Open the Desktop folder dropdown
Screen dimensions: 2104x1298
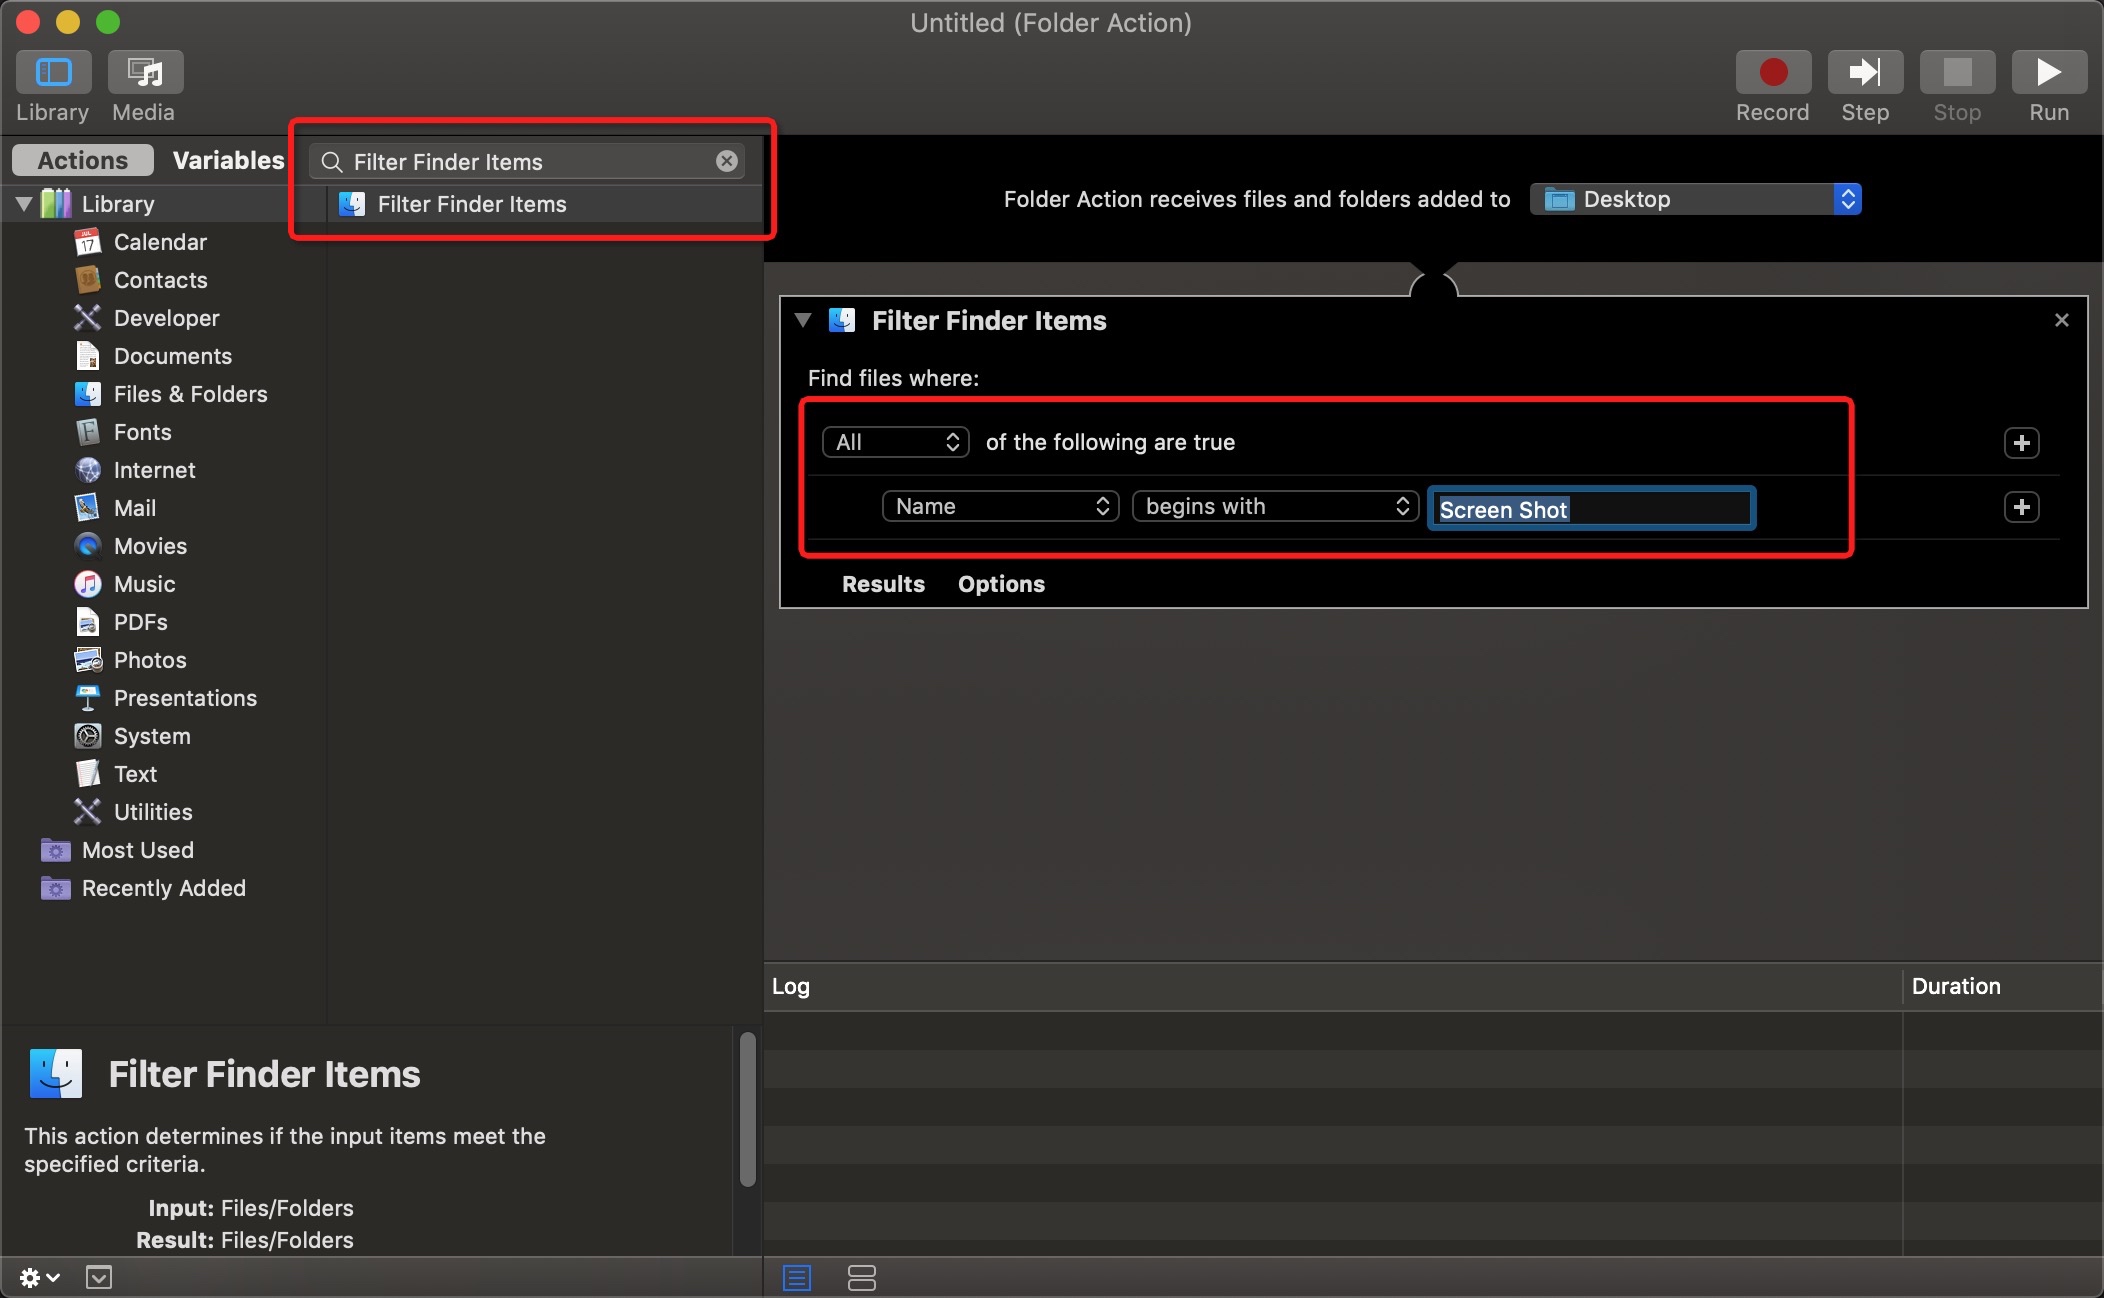click(1695, 199)
